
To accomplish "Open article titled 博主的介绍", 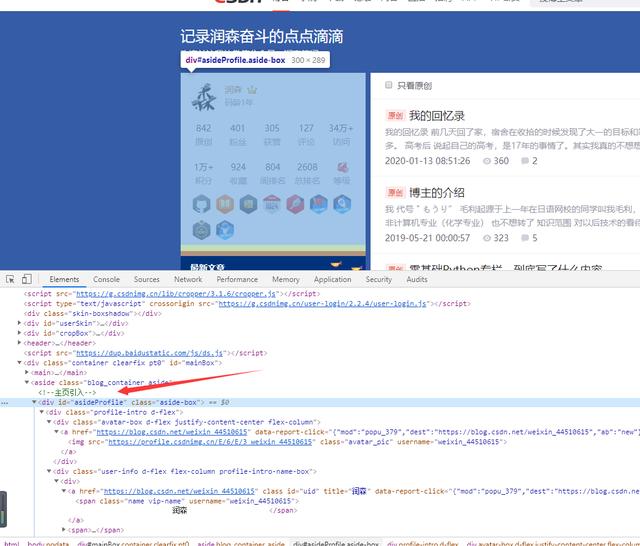I will pos(437,193).
